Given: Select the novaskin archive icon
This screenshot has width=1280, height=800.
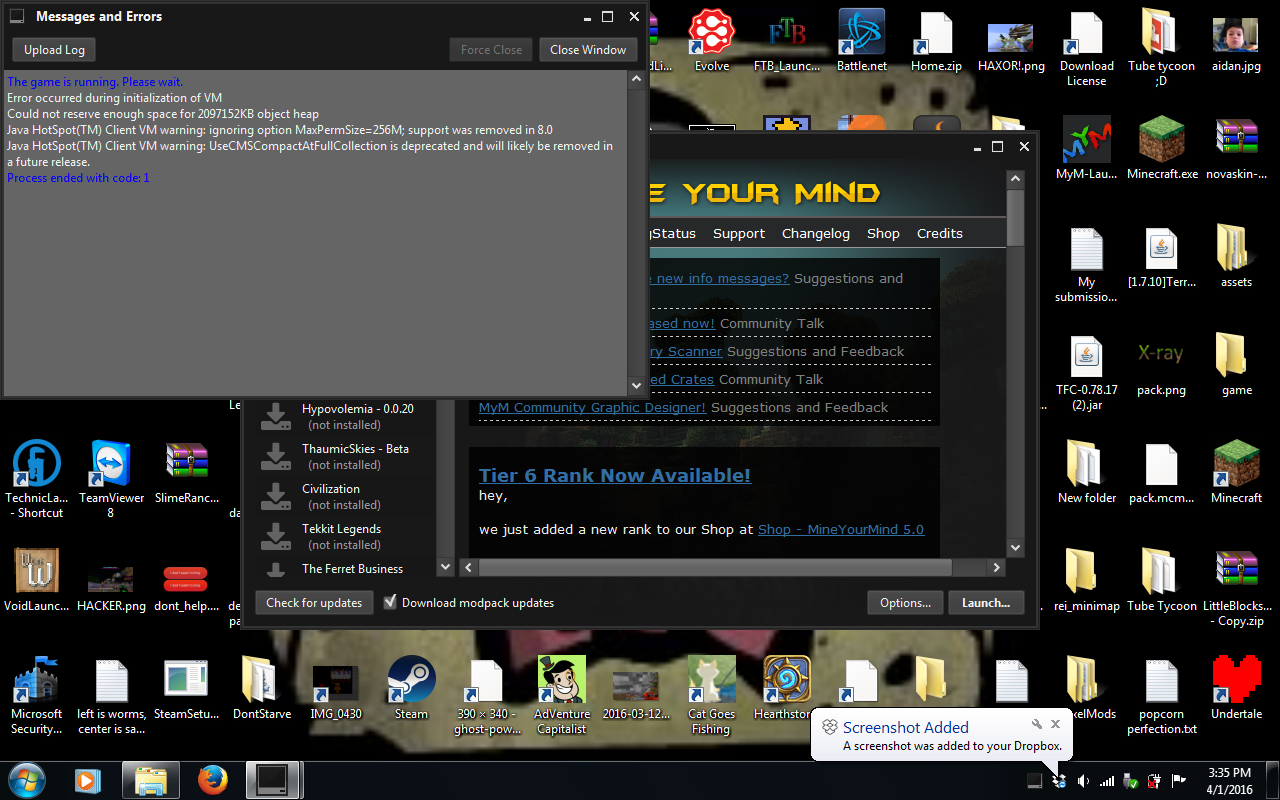Looking at the screenshot, I should click(x=1236, y=148).
